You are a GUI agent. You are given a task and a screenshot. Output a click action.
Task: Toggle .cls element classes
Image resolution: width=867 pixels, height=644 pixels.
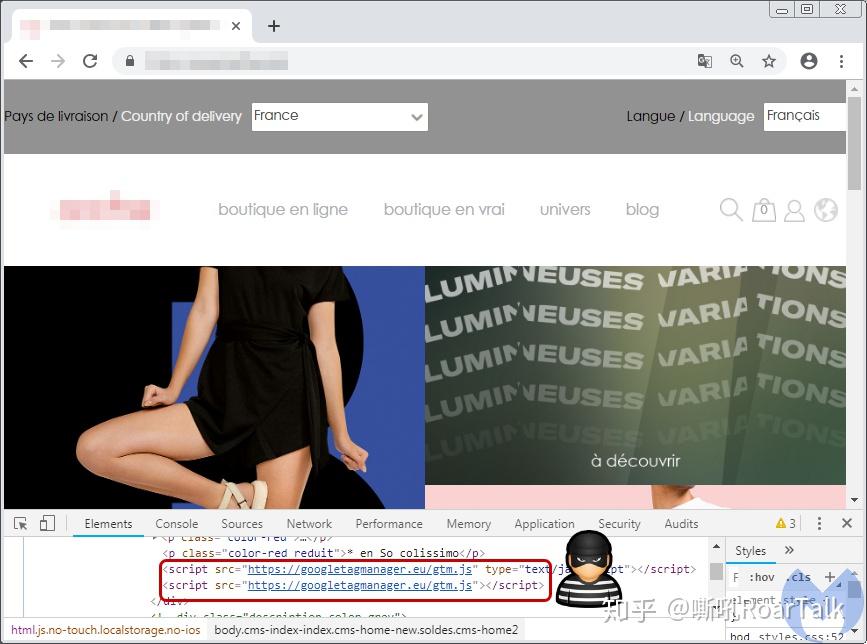[800, 577]
